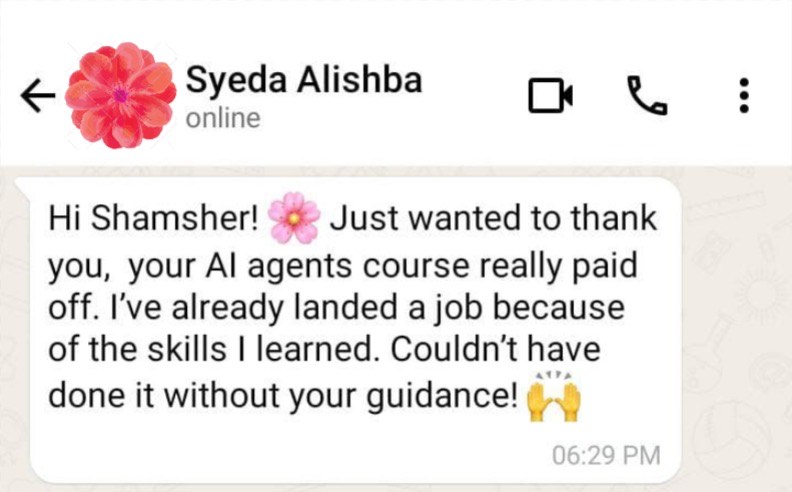Click the pink blossom emoji in message
This screenshot has height=492, width=792.
tap(294, 218)
